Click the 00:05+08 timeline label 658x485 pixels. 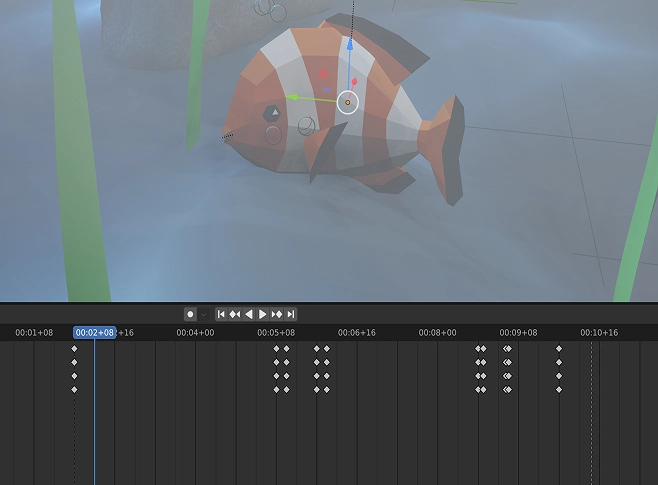click(x=276, y=333)
